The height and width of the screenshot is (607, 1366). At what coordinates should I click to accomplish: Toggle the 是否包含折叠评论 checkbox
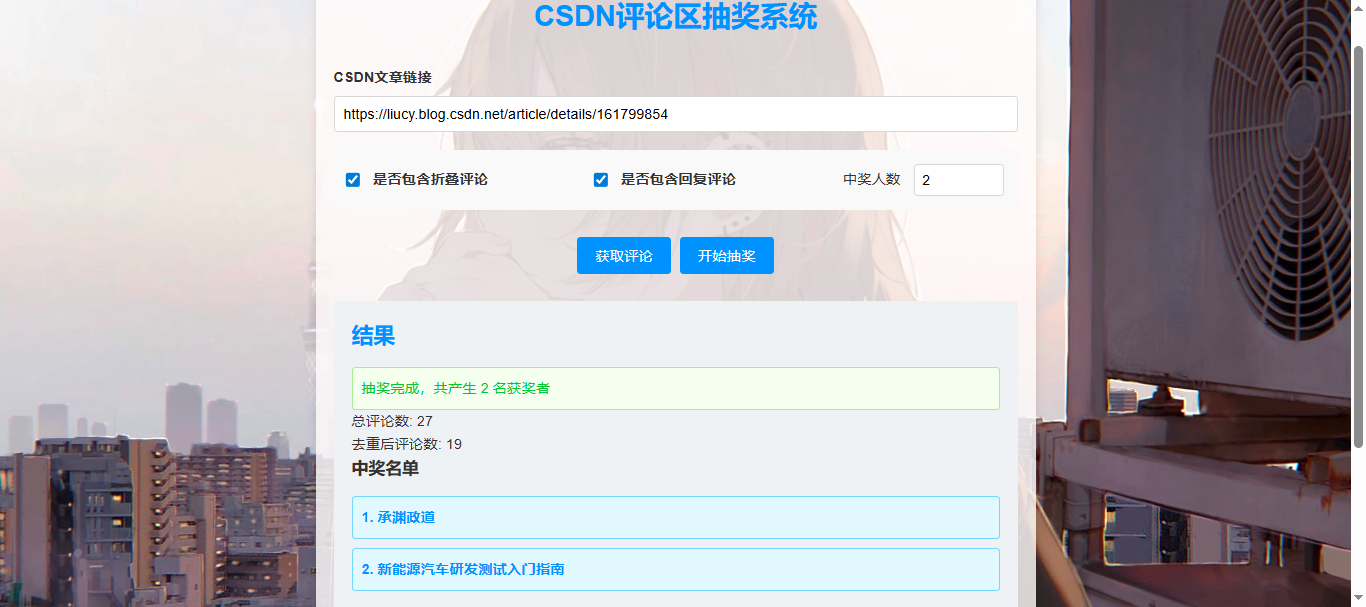tap(353, 180)
